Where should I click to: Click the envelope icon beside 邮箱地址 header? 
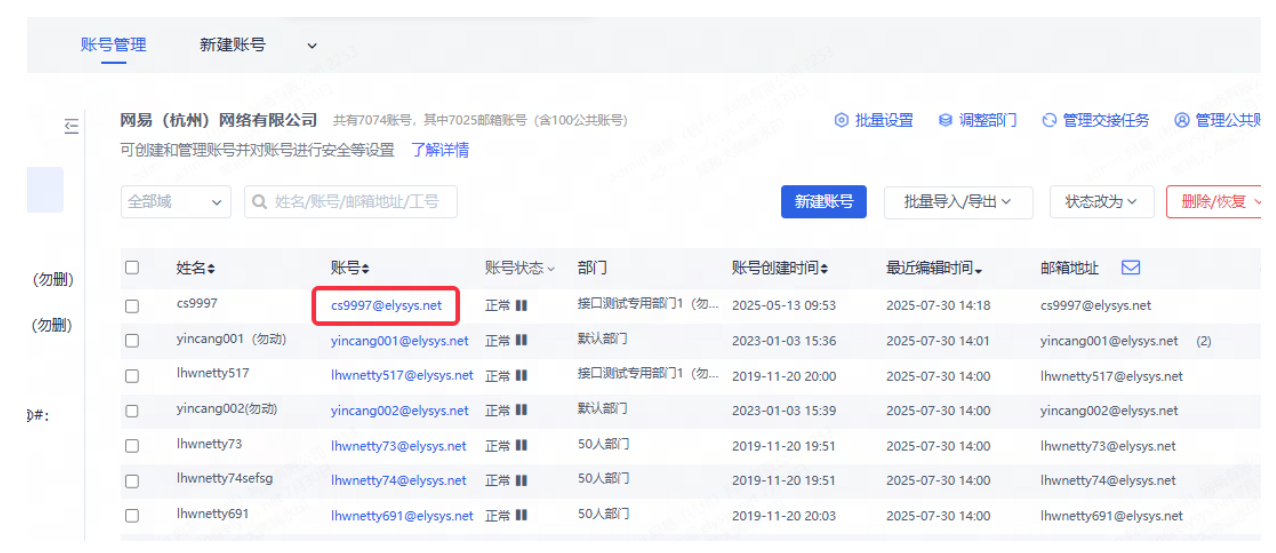click(x=1131, y=267)
